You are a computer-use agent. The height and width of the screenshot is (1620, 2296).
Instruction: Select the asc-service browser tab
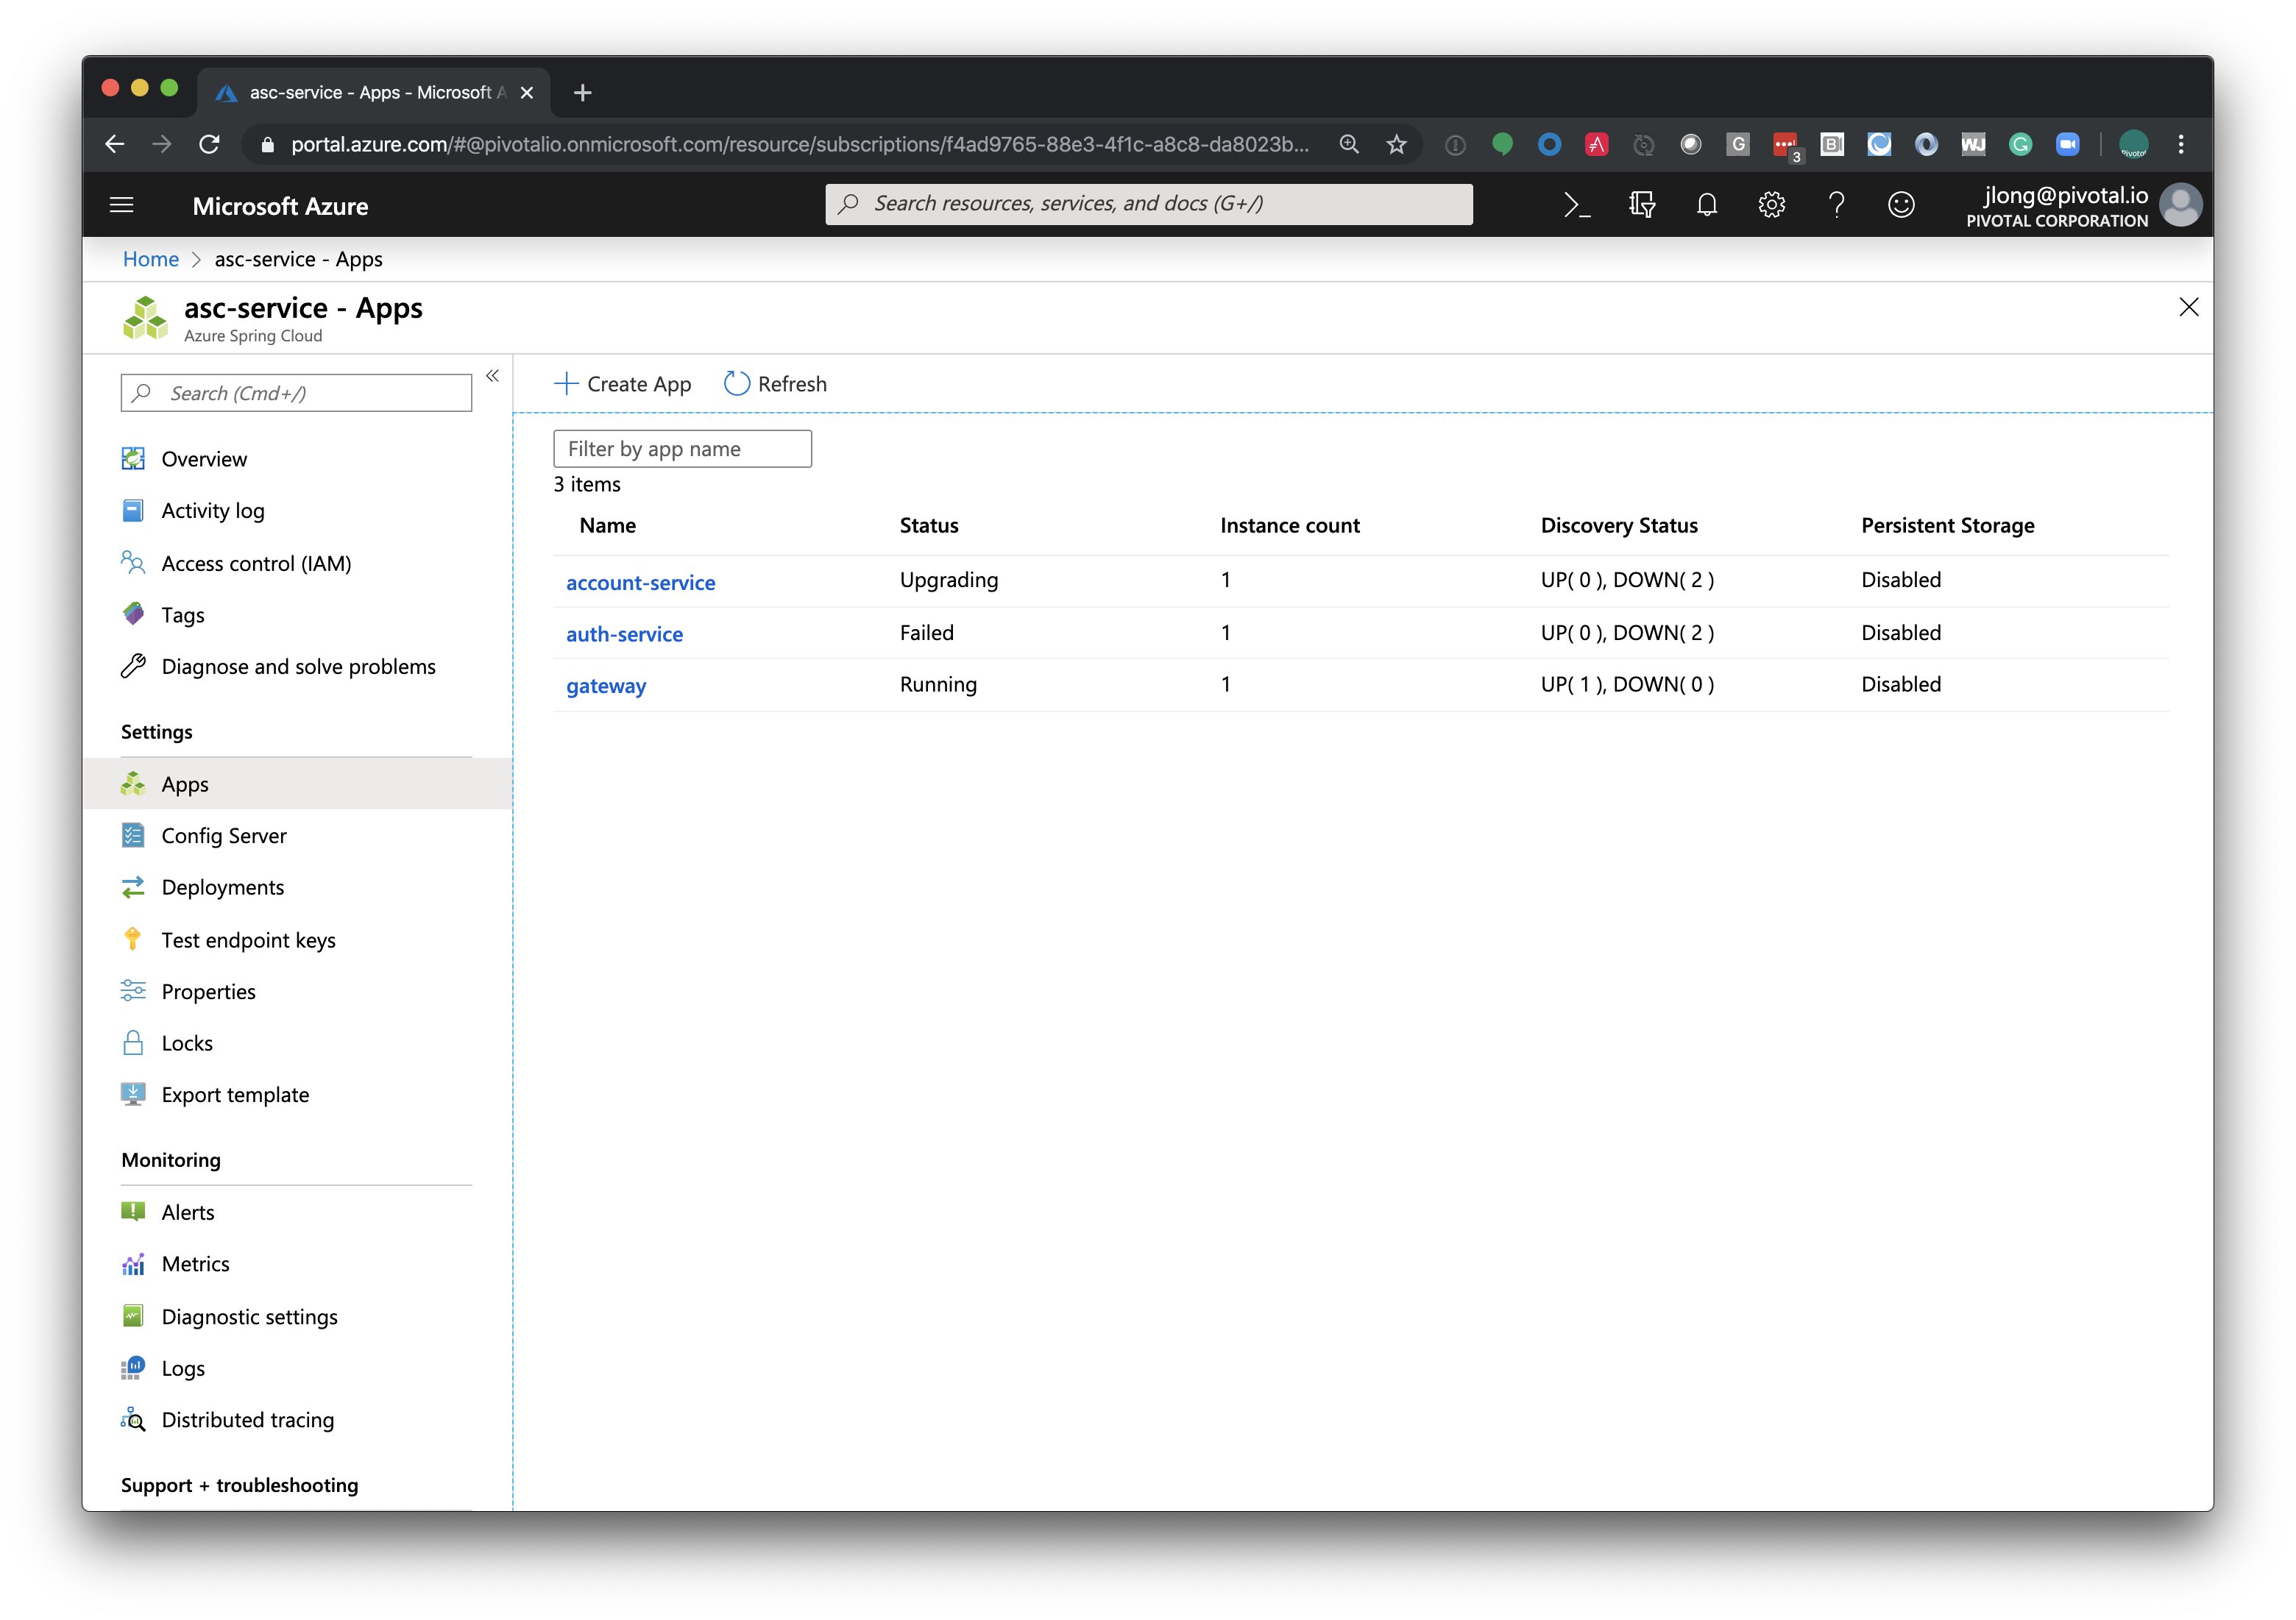tap(372, 93)
